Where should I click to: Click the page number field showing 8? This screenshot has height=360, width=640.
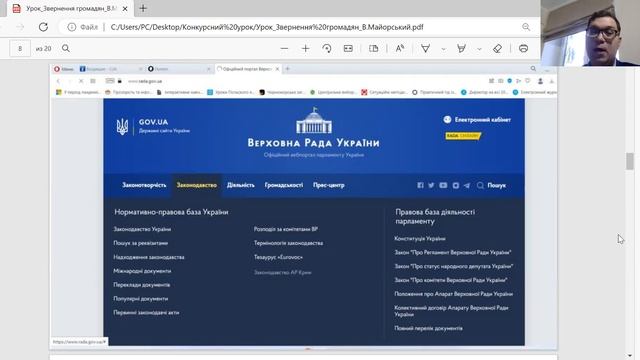click(20, 49)
